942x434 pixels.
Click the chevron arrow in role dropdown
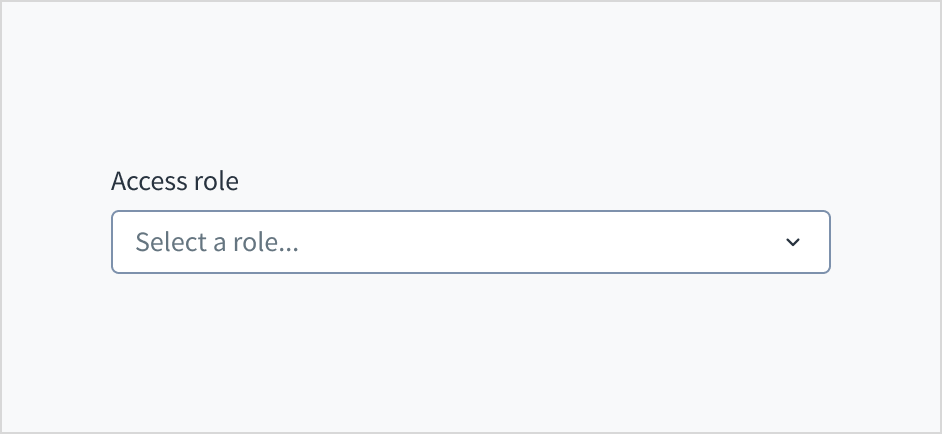click(x=793, y=242)
